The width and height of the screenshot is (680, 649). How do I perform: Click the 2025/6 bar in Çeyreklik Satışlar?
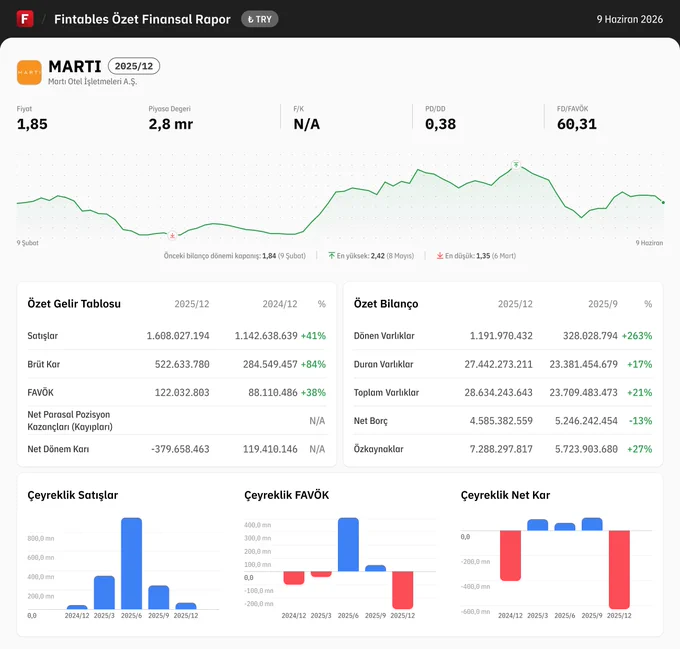coord(131,564)
